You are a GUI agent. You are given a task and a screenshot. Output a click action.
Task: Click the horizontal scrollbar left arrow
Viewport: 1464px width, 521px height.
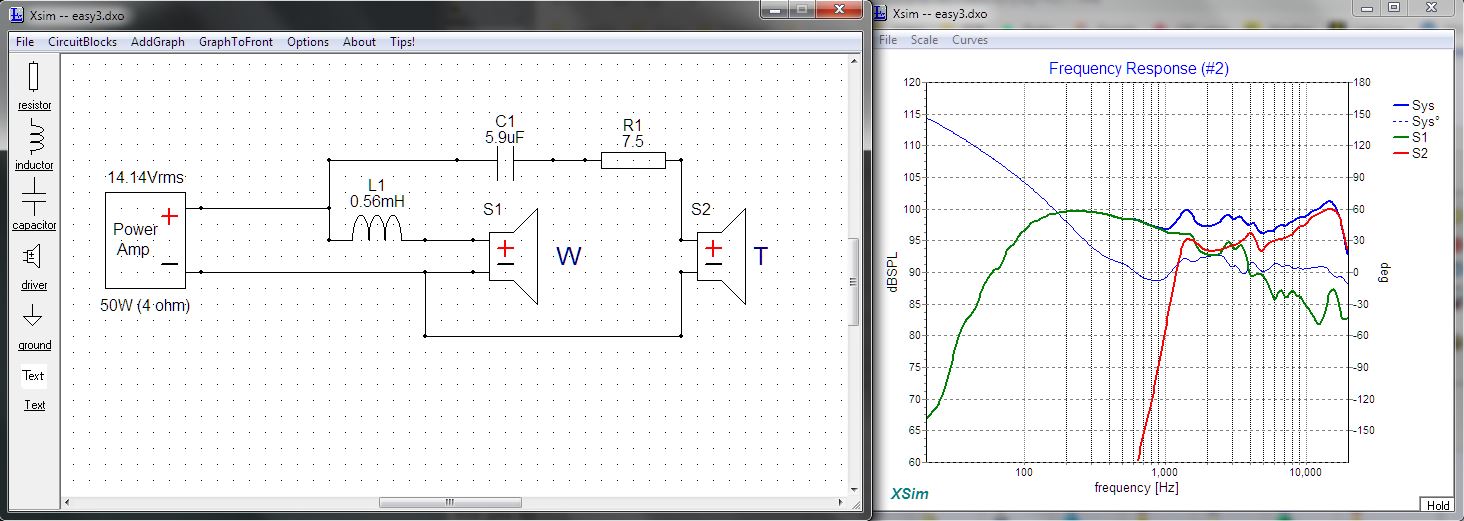pyautogui.click(x=69, y=502)
